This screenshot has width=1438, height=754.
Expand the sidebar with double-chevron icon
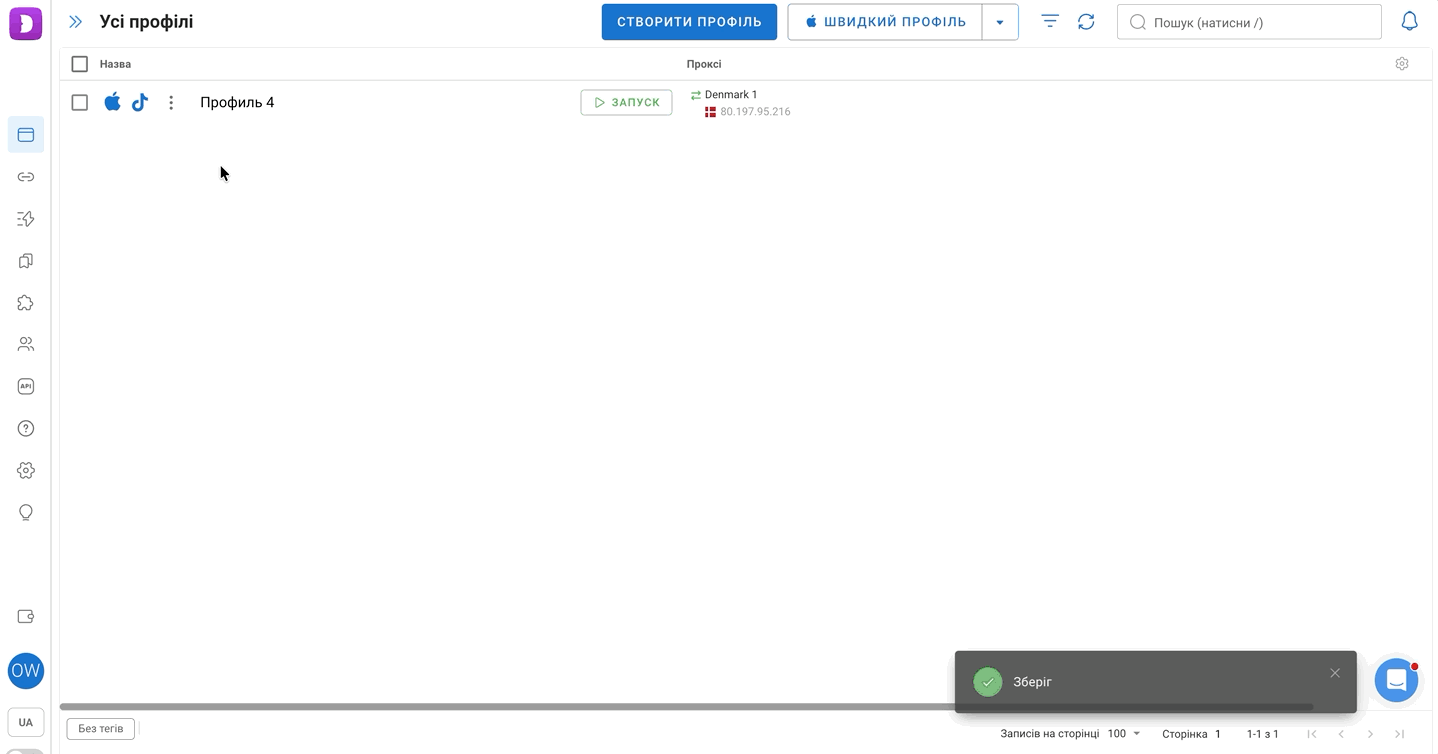[75, 22]
